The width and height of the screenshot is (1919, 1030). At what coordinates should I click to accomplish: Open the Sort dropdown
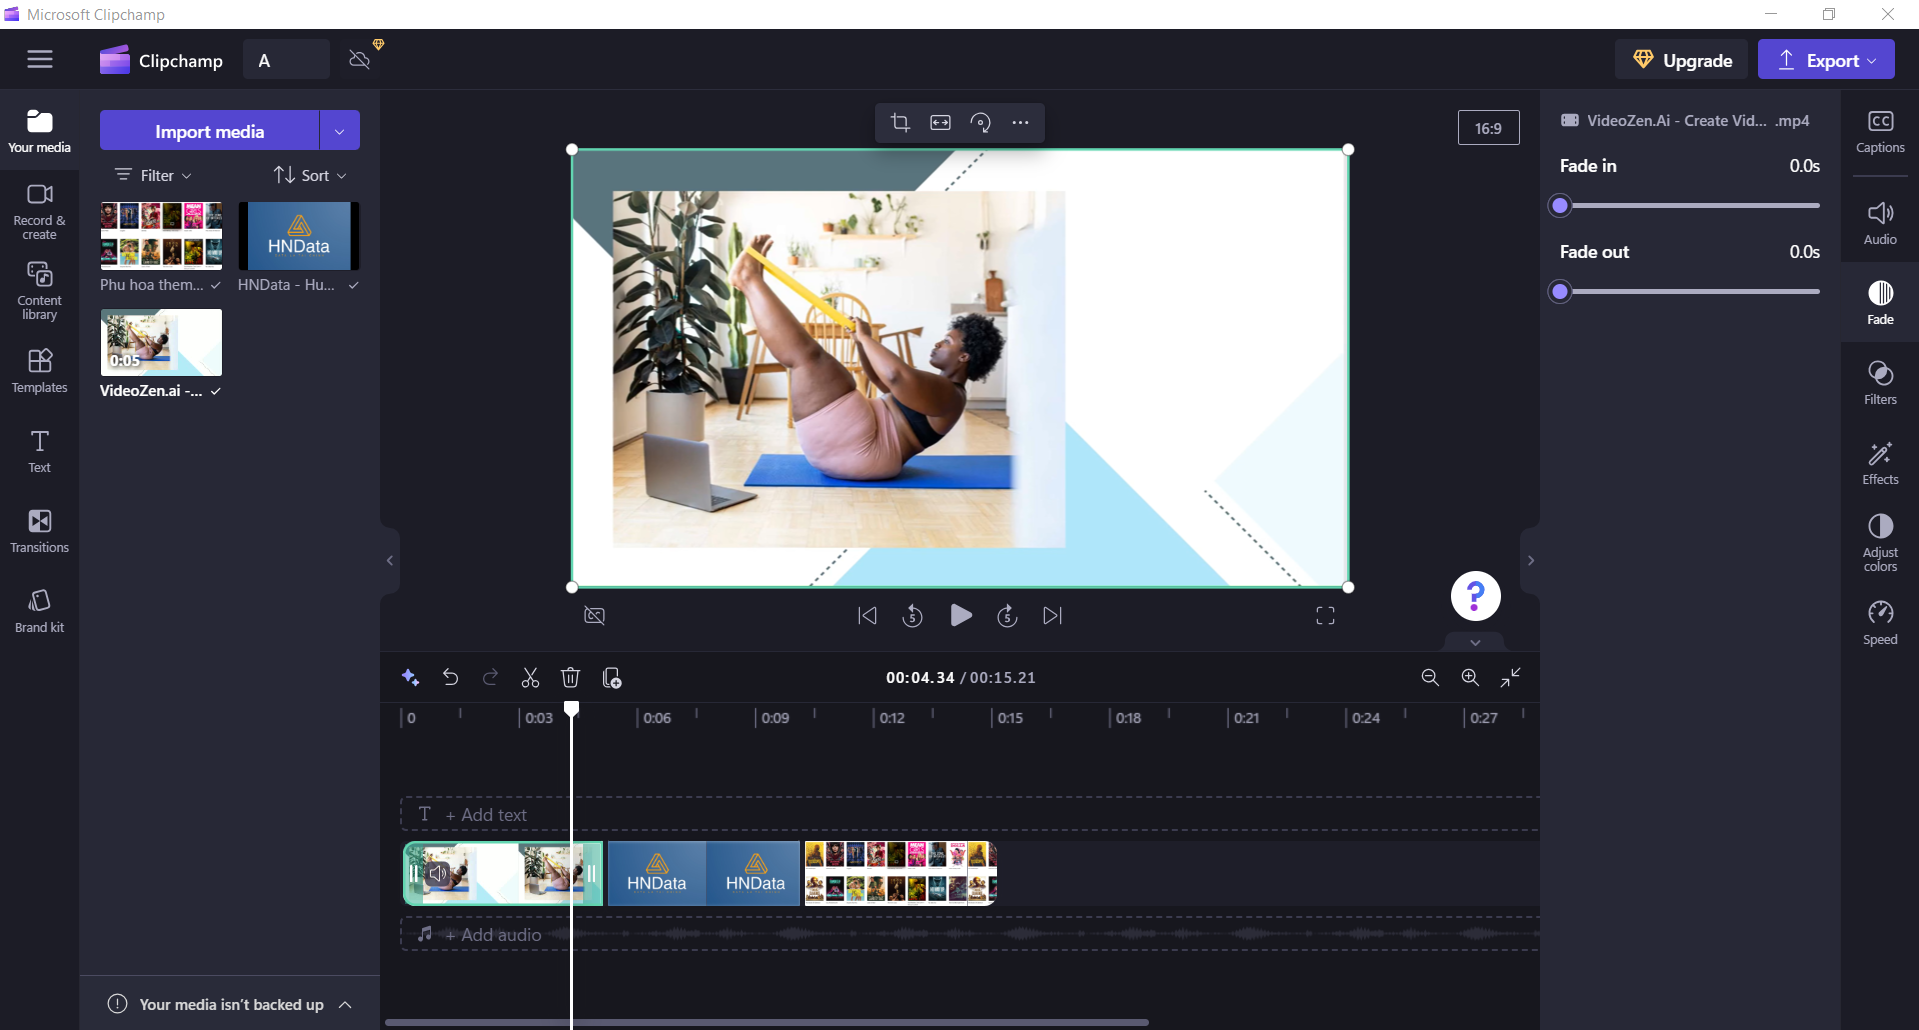tap(310, 175)
